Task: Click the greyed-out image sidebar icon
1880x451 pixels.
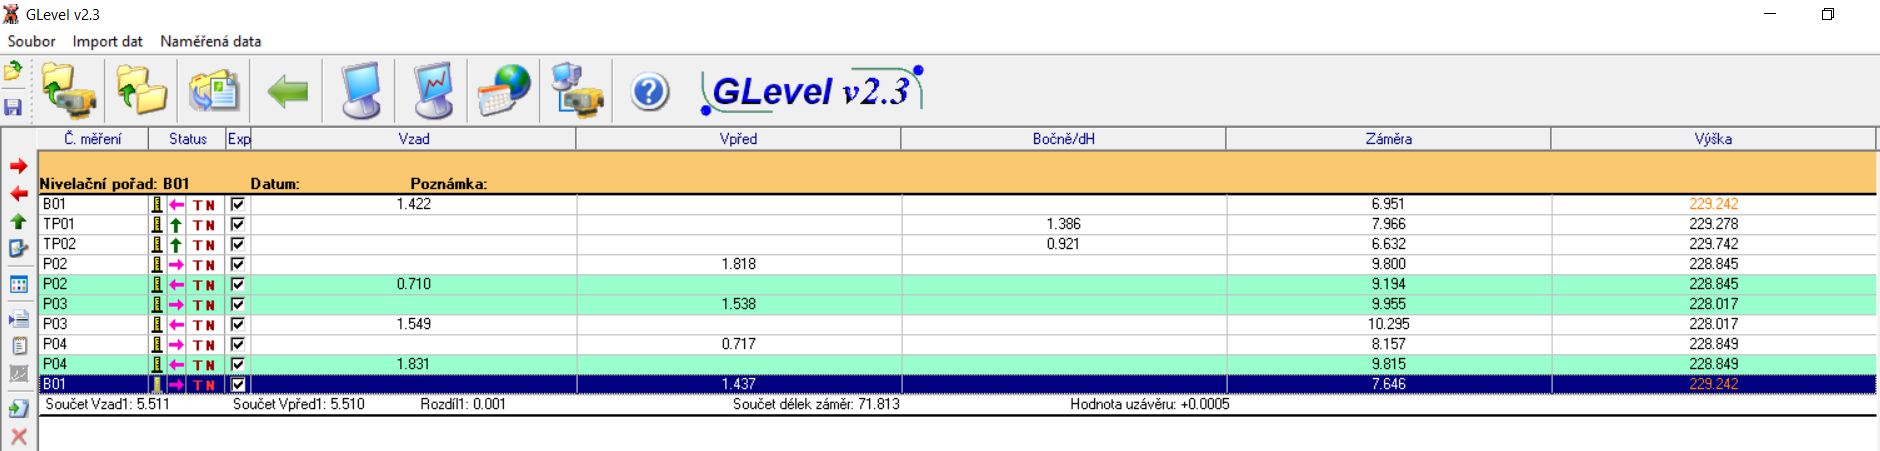Action: (x=18, y=373)
